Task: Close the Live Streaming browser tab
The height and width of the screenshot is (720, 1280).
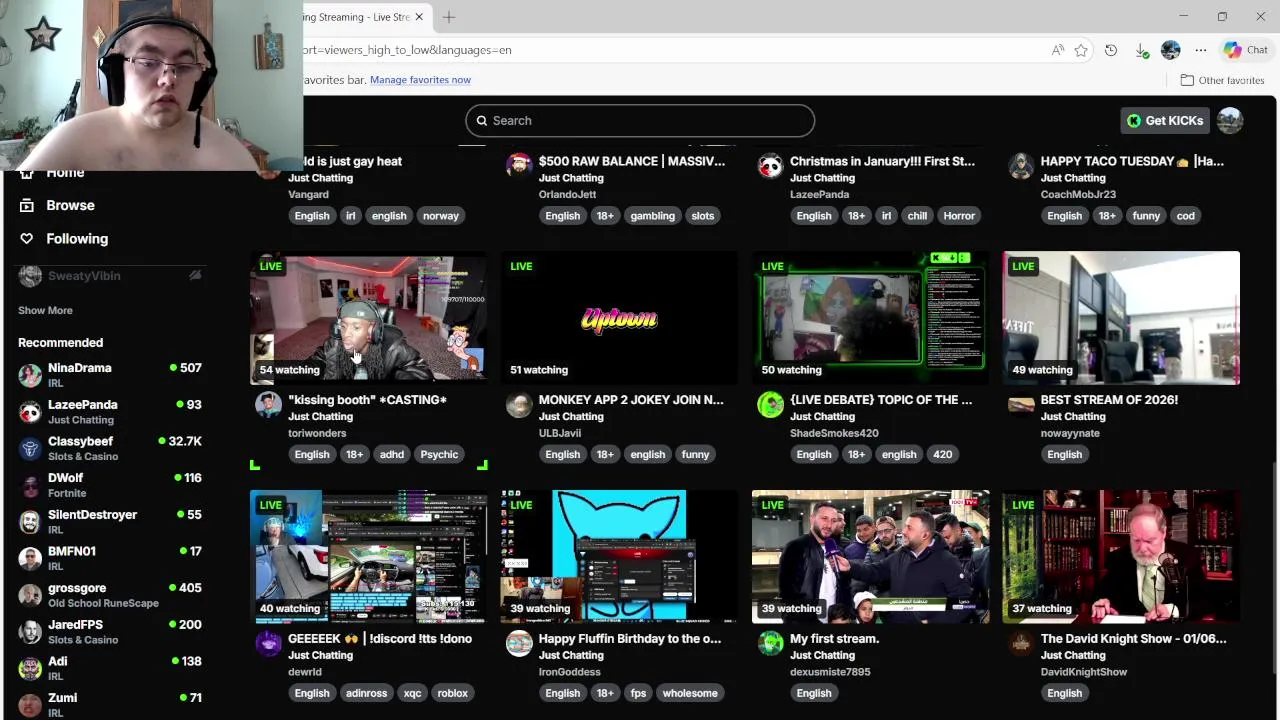Action: click(x=419, y=17)
